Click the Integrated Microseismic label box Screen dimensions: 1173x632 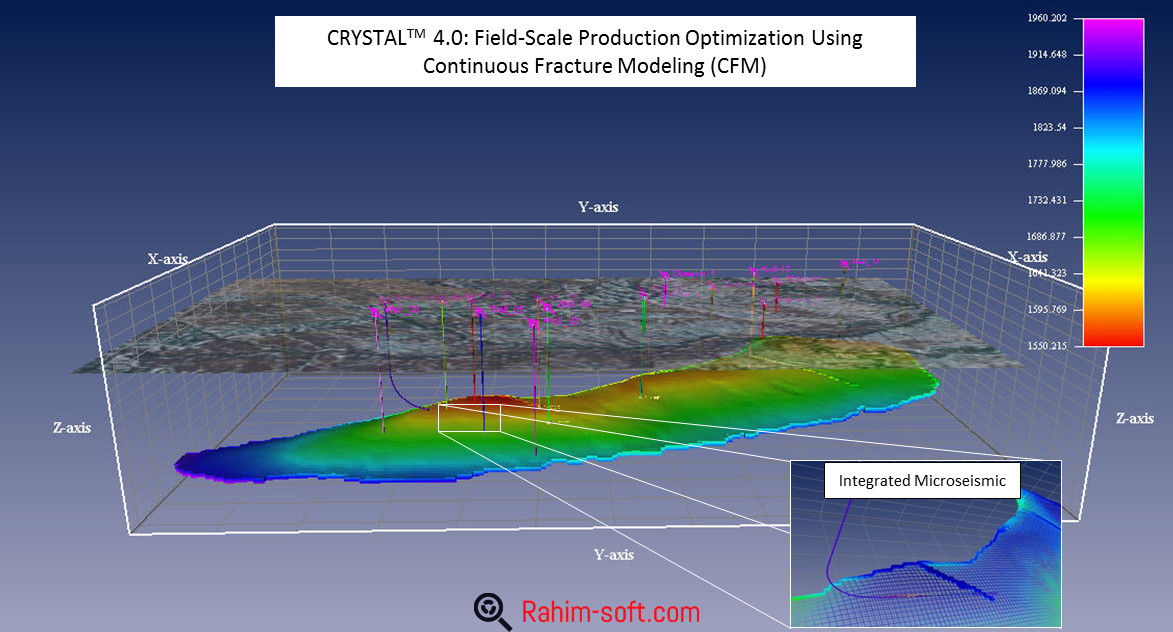[922, 481]
